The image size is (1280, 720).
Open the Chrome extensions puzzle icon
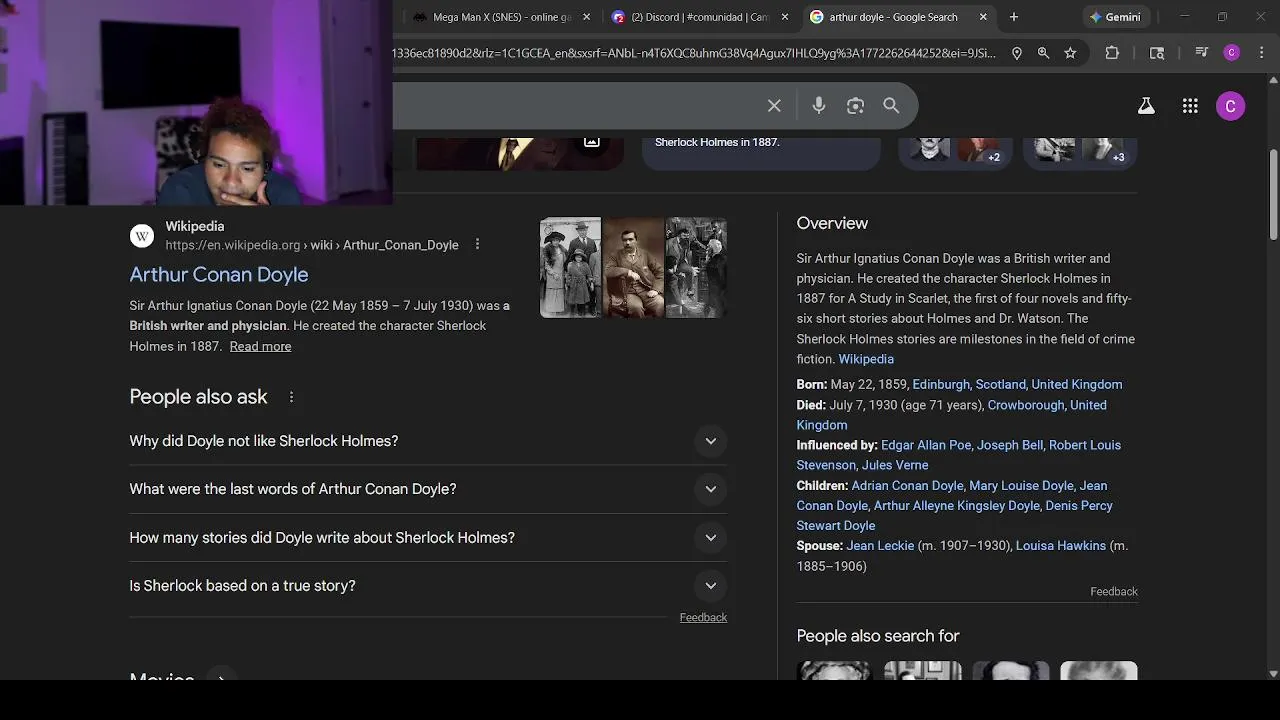pos(1112,53)
